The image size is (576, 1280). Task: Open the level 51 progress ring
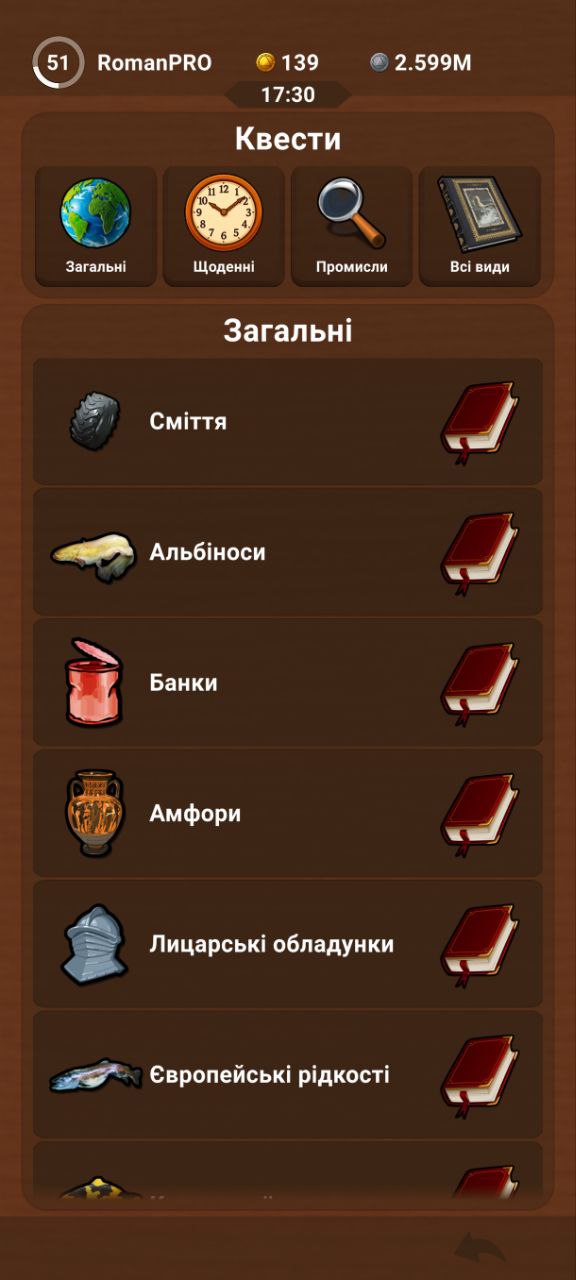pyautogui.click(x=58, y=63)
